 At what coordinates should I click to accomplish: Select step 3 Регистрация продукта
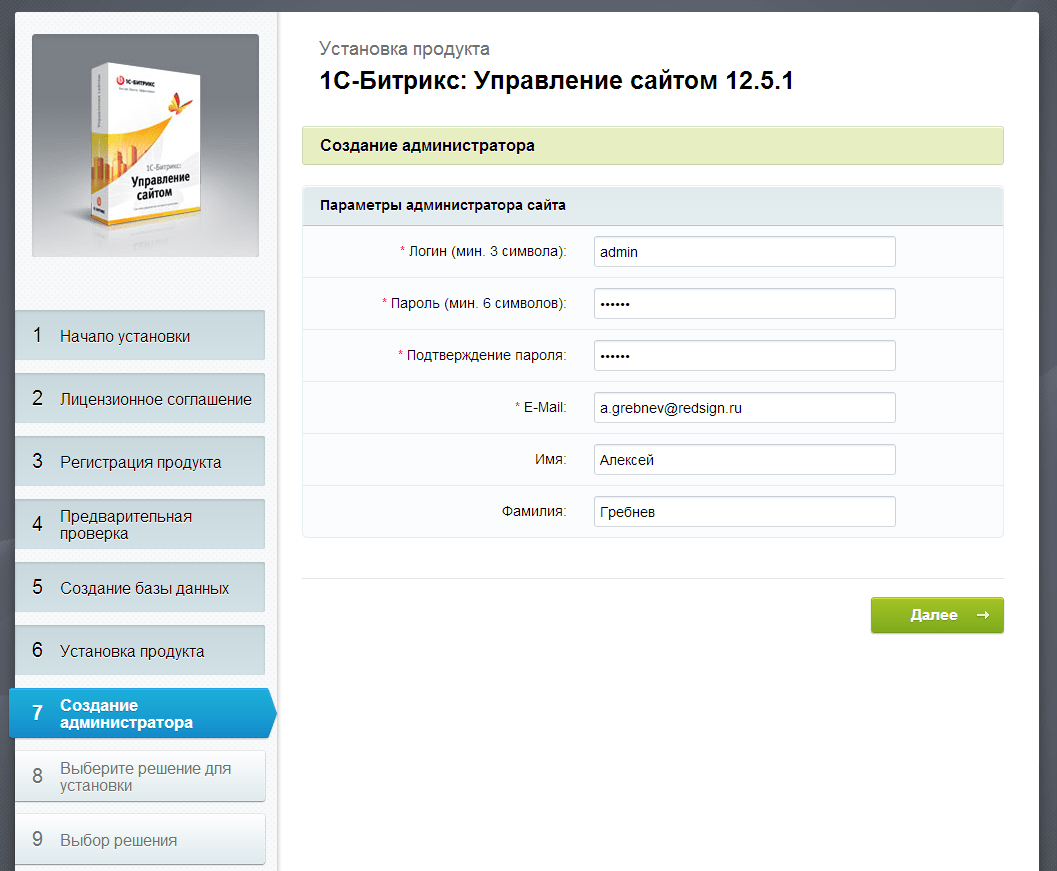(140, 461)
